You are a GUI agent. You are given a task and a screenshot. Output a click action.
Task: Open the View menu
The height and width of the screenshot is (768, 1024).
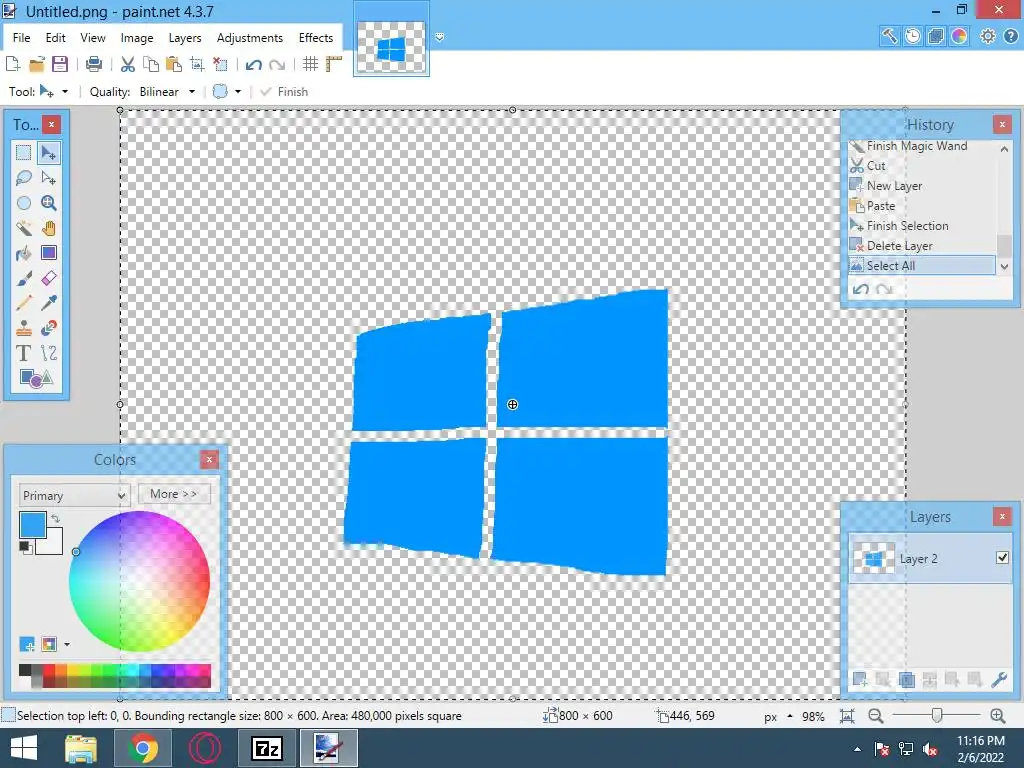tap(93, 38)
